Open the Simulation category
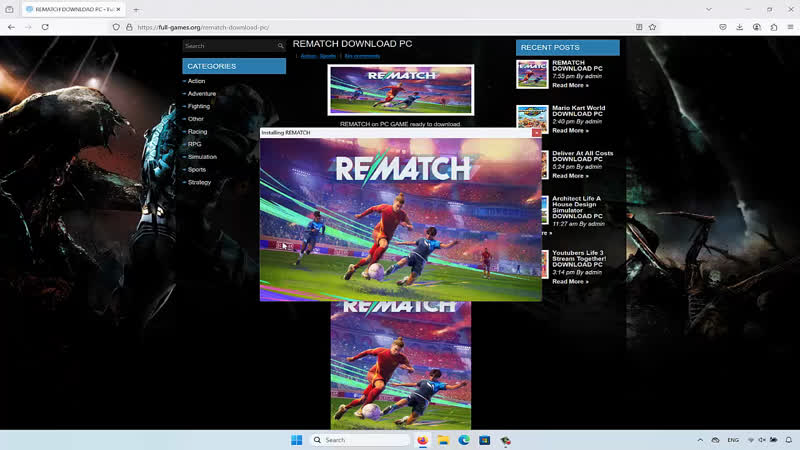This screenshot has height=450, width=800. [x=202, y=157]
